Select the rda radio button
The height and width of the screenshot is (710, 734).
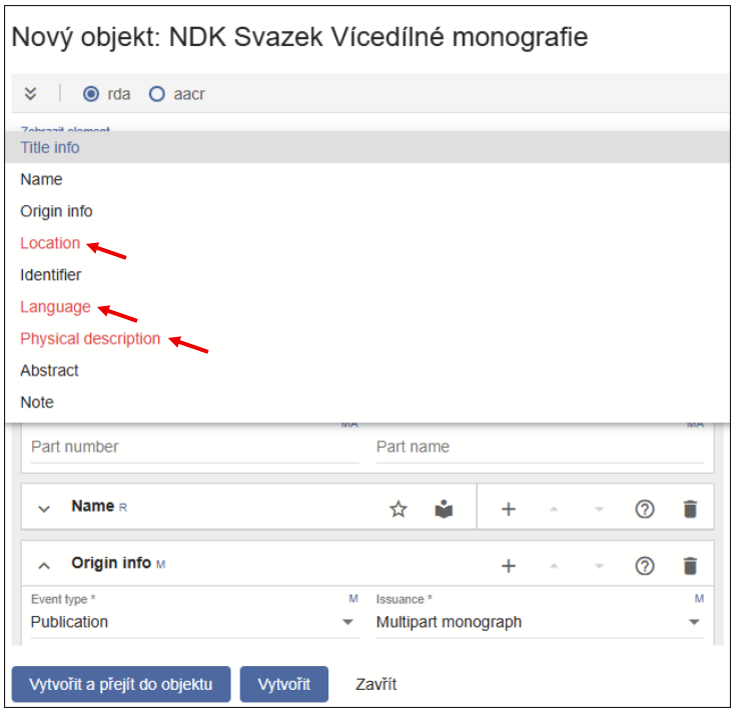pos(91,94)
